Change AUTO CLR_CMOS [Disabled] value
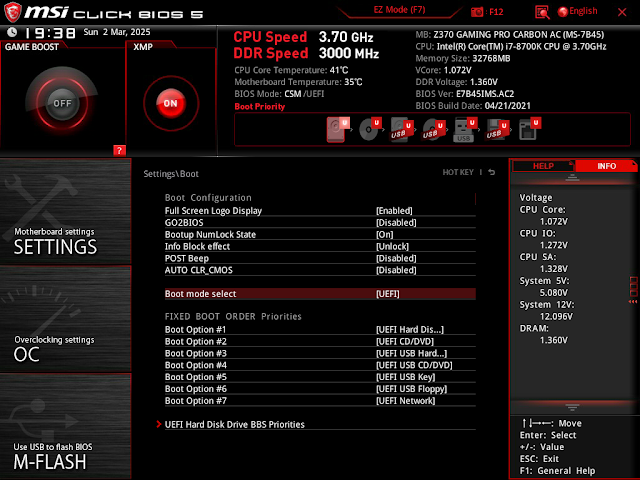The height and width of the screenshot is (480, 640). point(396,270)
